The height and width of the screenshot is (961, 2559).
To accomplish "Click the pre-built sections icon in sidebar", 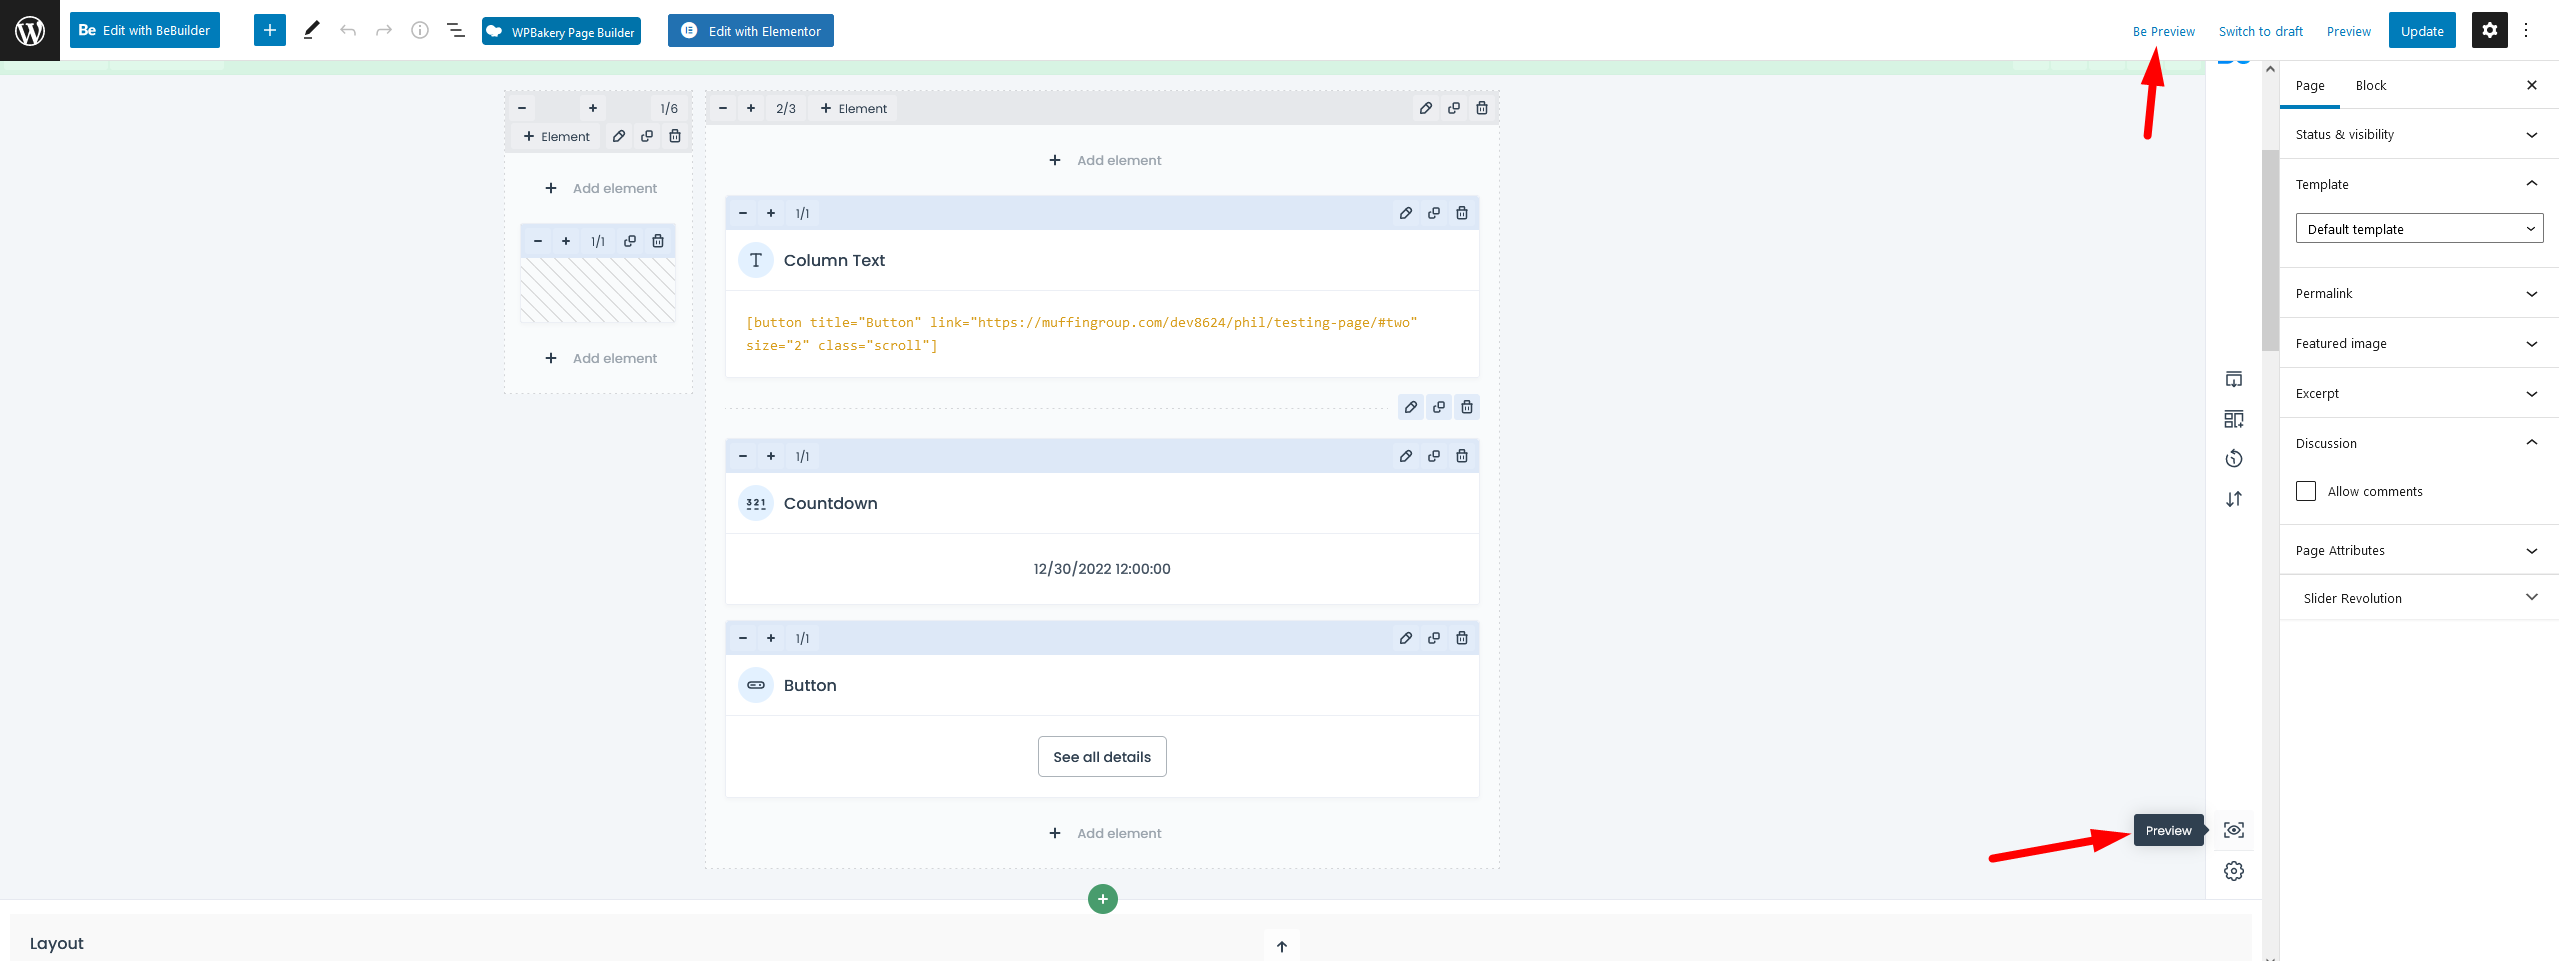I will point(2234,419).
